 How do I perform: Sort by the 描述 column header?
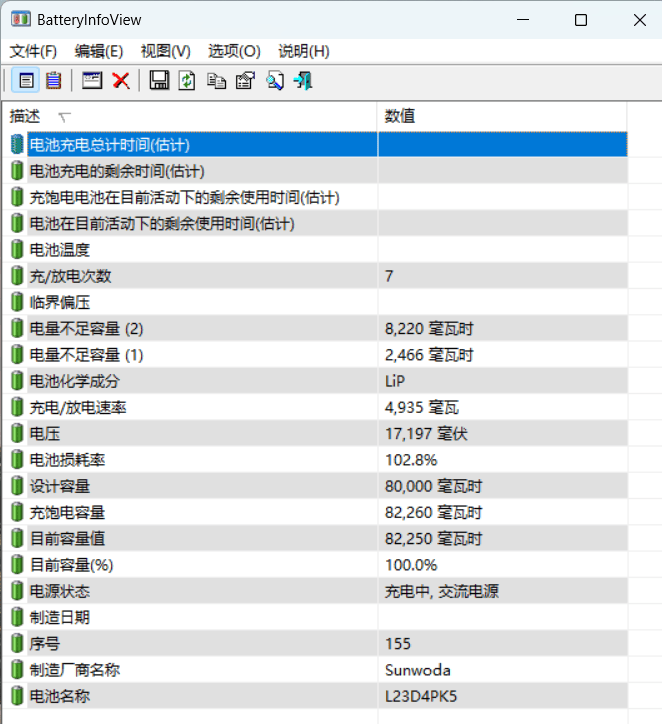(x=190, y=117)
